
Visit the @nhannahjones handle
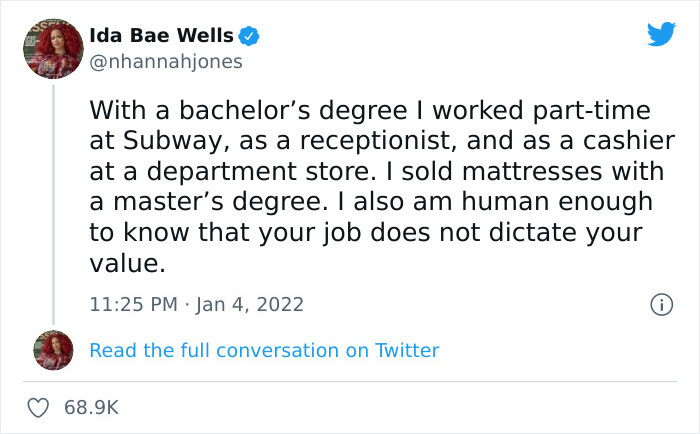(x=166, y=61)
